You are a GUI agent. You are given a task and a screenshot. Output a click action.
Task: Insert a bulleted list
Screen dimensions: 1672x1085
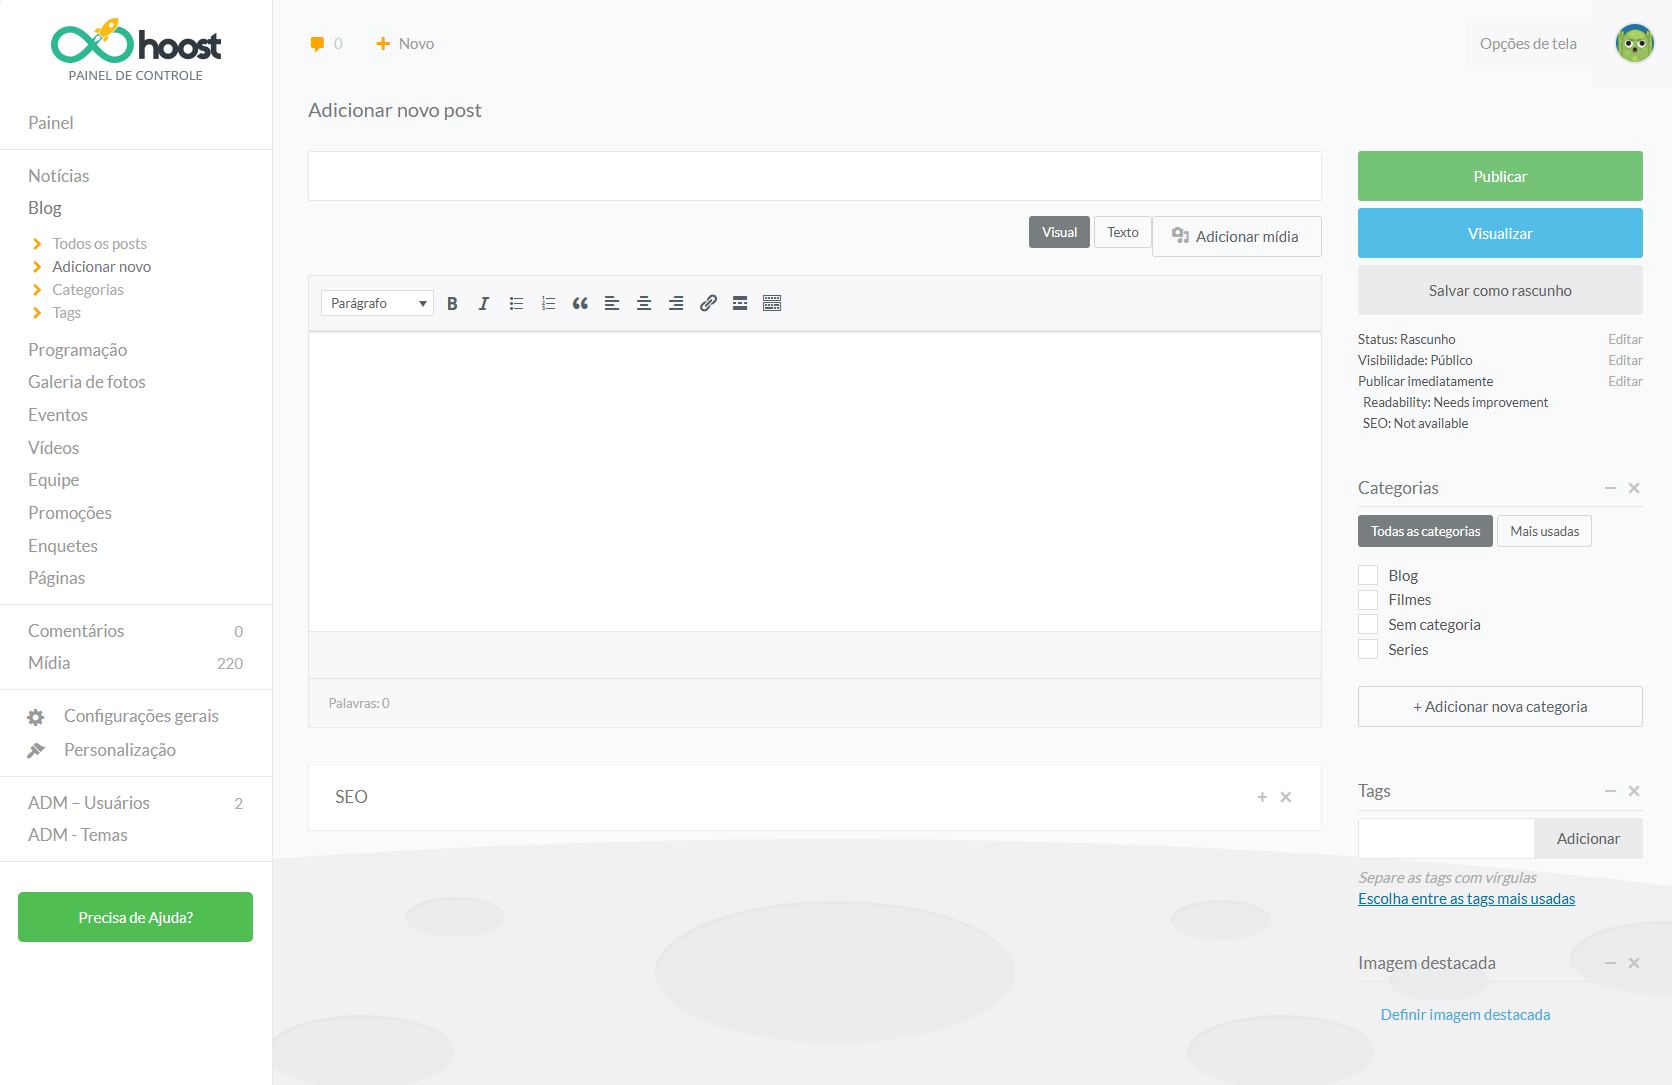coord(516,304)
